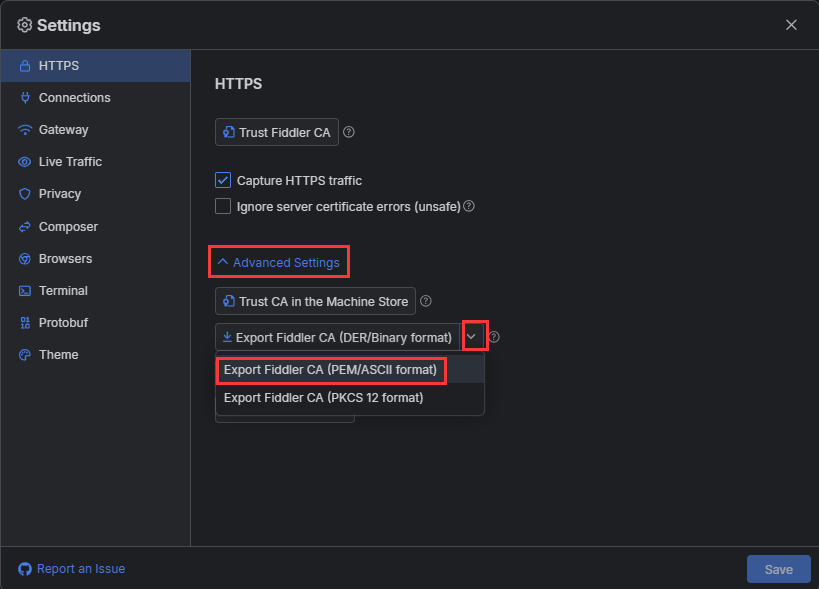The image size is (819, 589).
Task: Click the Connections plug icon
Action: coord(25,98)
